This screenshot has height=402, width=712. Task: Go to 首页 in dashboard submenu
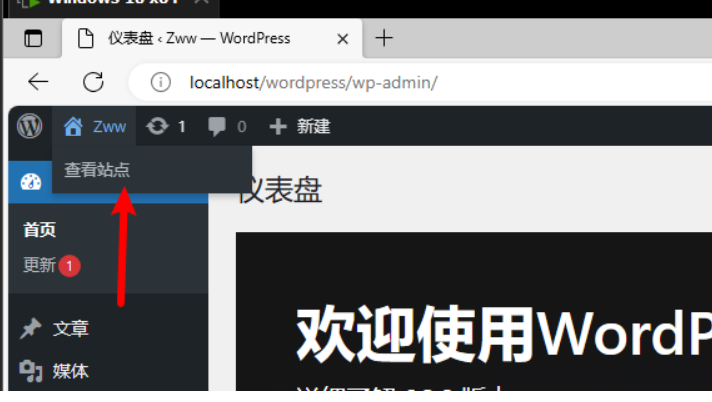(40, 230)
